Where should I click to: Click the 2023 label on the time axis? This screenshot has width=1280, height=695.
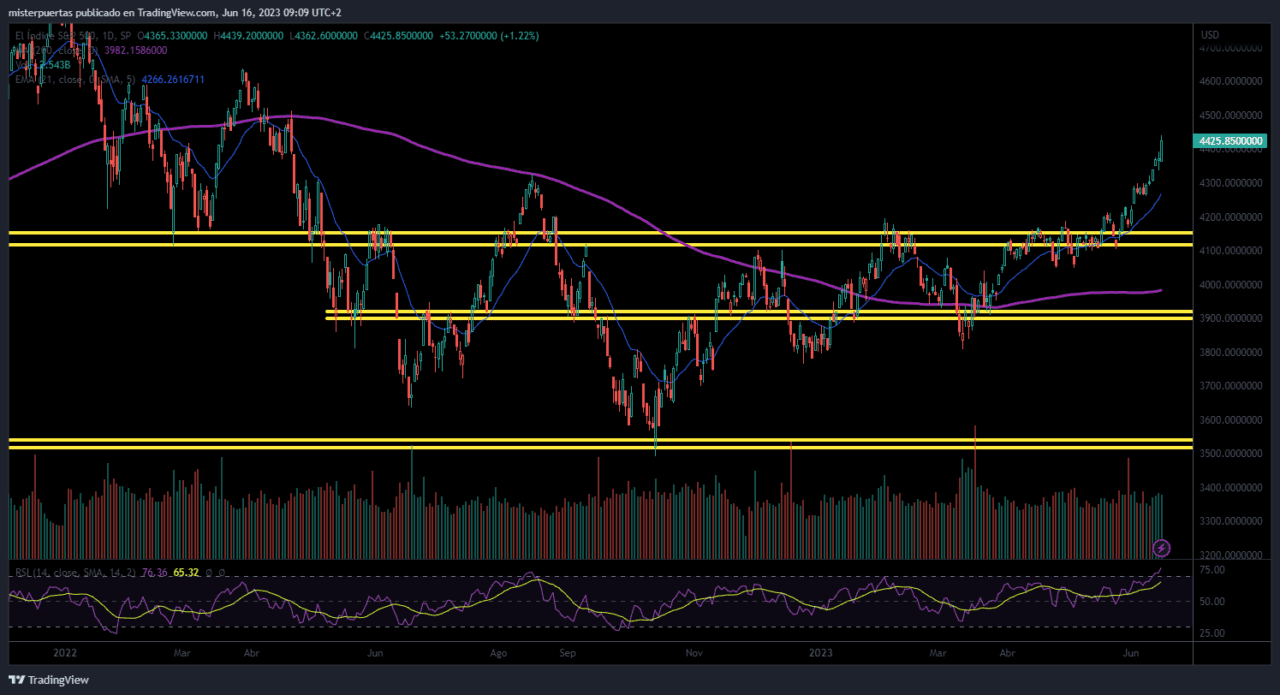(821, 653)
